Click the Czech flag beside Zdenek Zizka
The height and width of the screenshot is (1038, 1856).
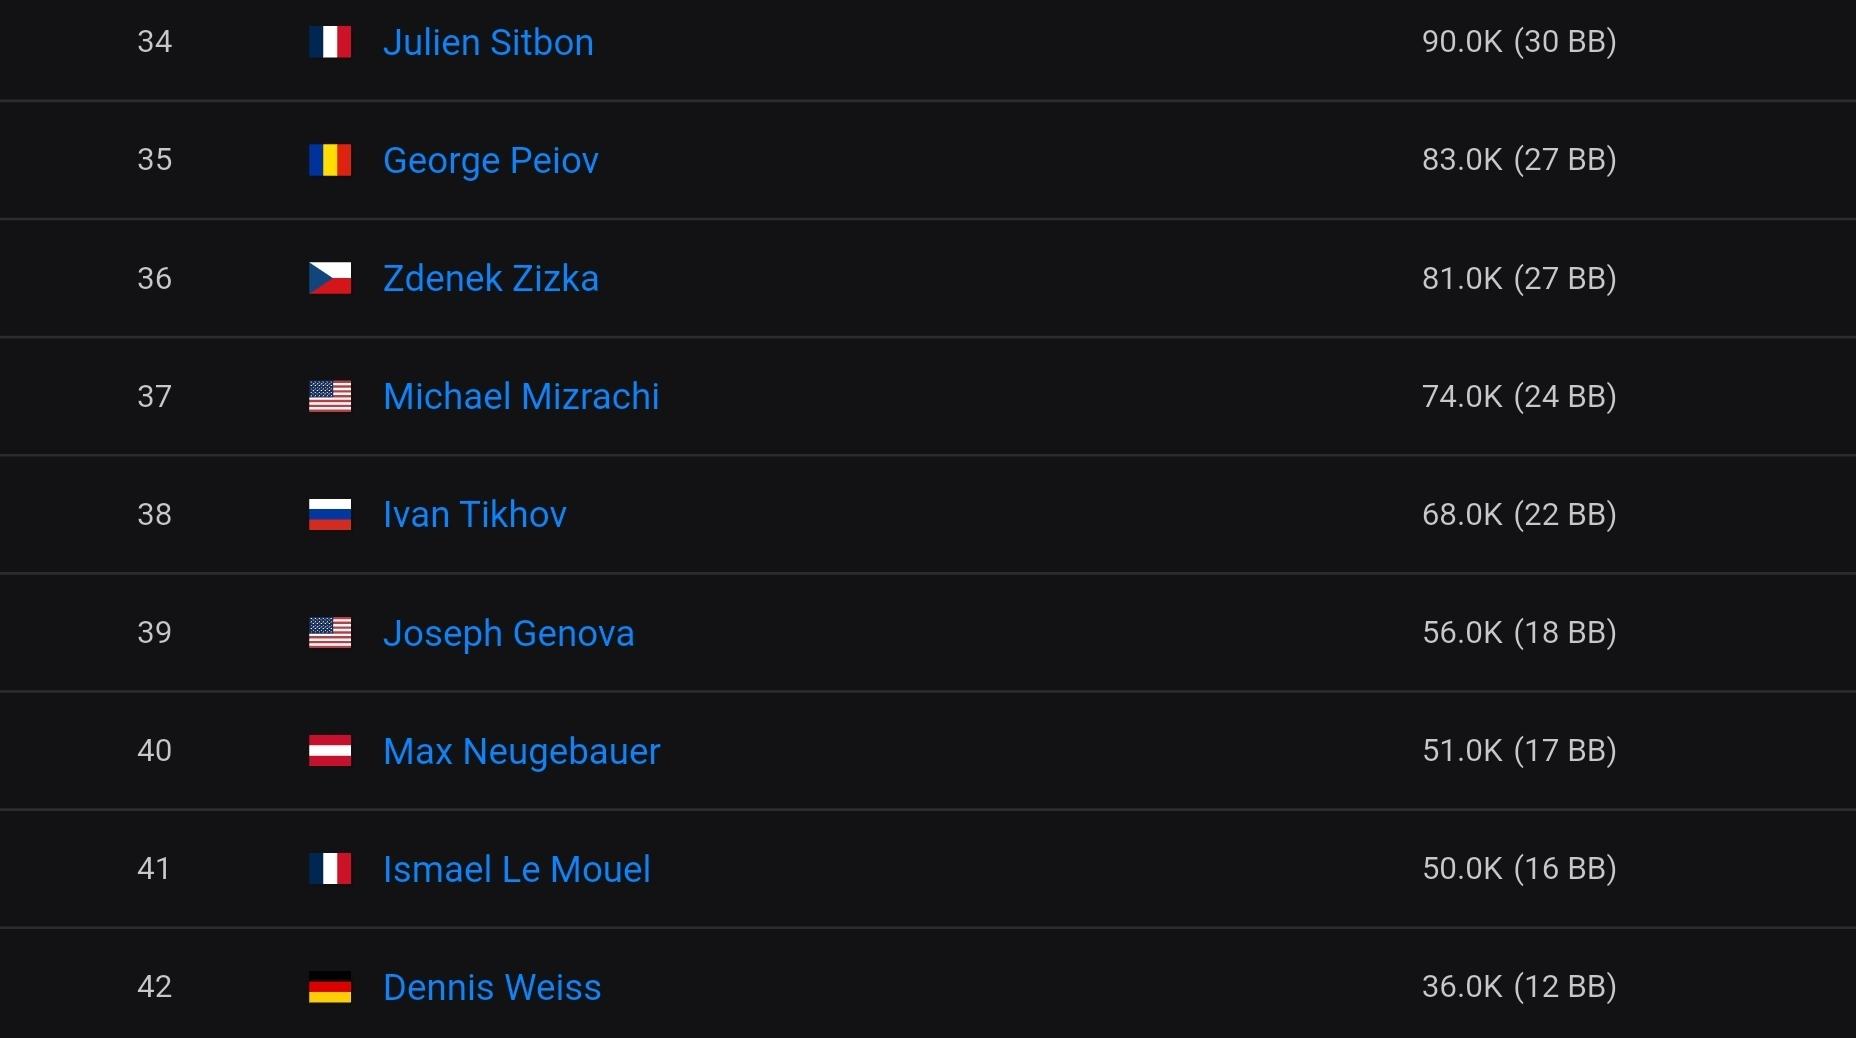(330, 278)
